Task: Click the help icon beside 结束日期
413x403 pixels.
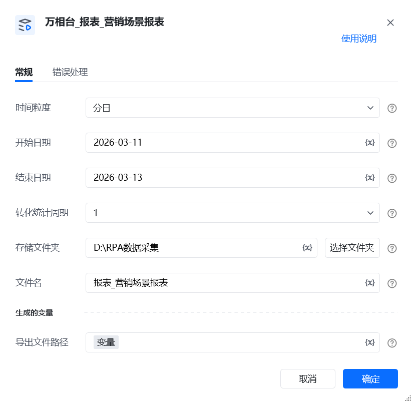Action: point(392,178)
